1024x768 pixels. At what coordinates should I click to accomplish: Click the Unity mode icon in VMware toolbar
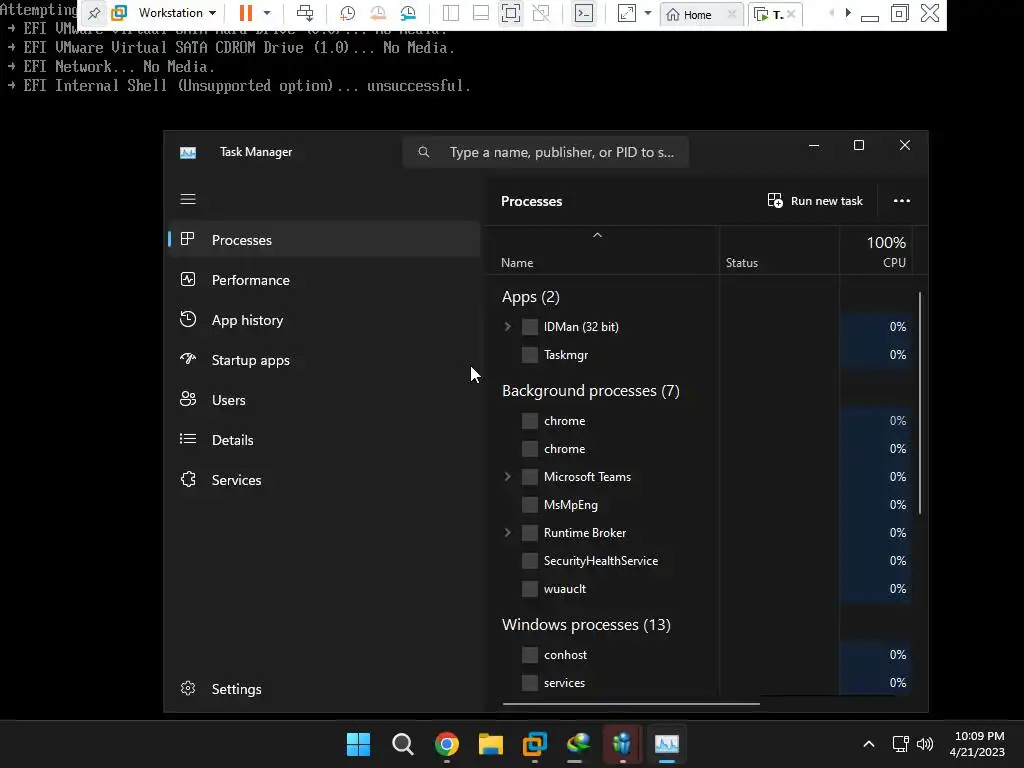(541, 13)
